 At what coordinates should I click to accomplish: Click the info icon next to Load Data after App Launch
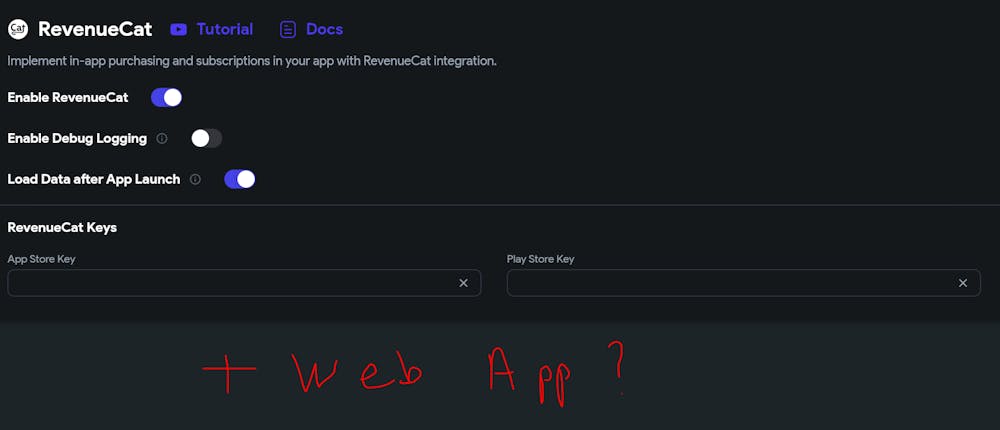click(195, 180)
